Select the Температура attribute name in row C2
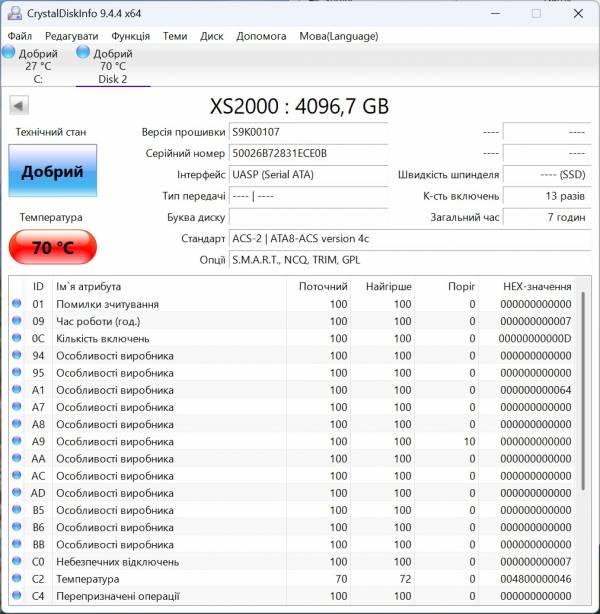This screenshot has width=600, height=614. 88,579
